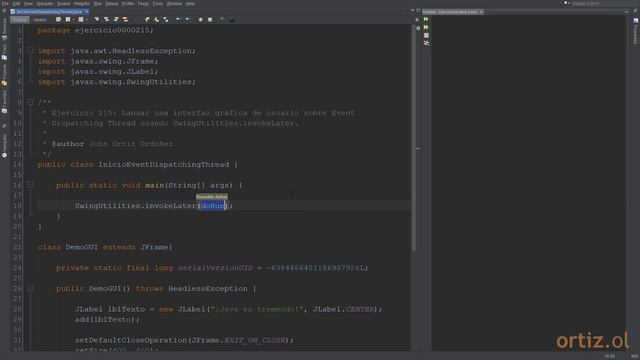Click Find Previous Occurrence icon
Image resolution: width=640 pixels, height=360 pixels.
pos(107,19)
